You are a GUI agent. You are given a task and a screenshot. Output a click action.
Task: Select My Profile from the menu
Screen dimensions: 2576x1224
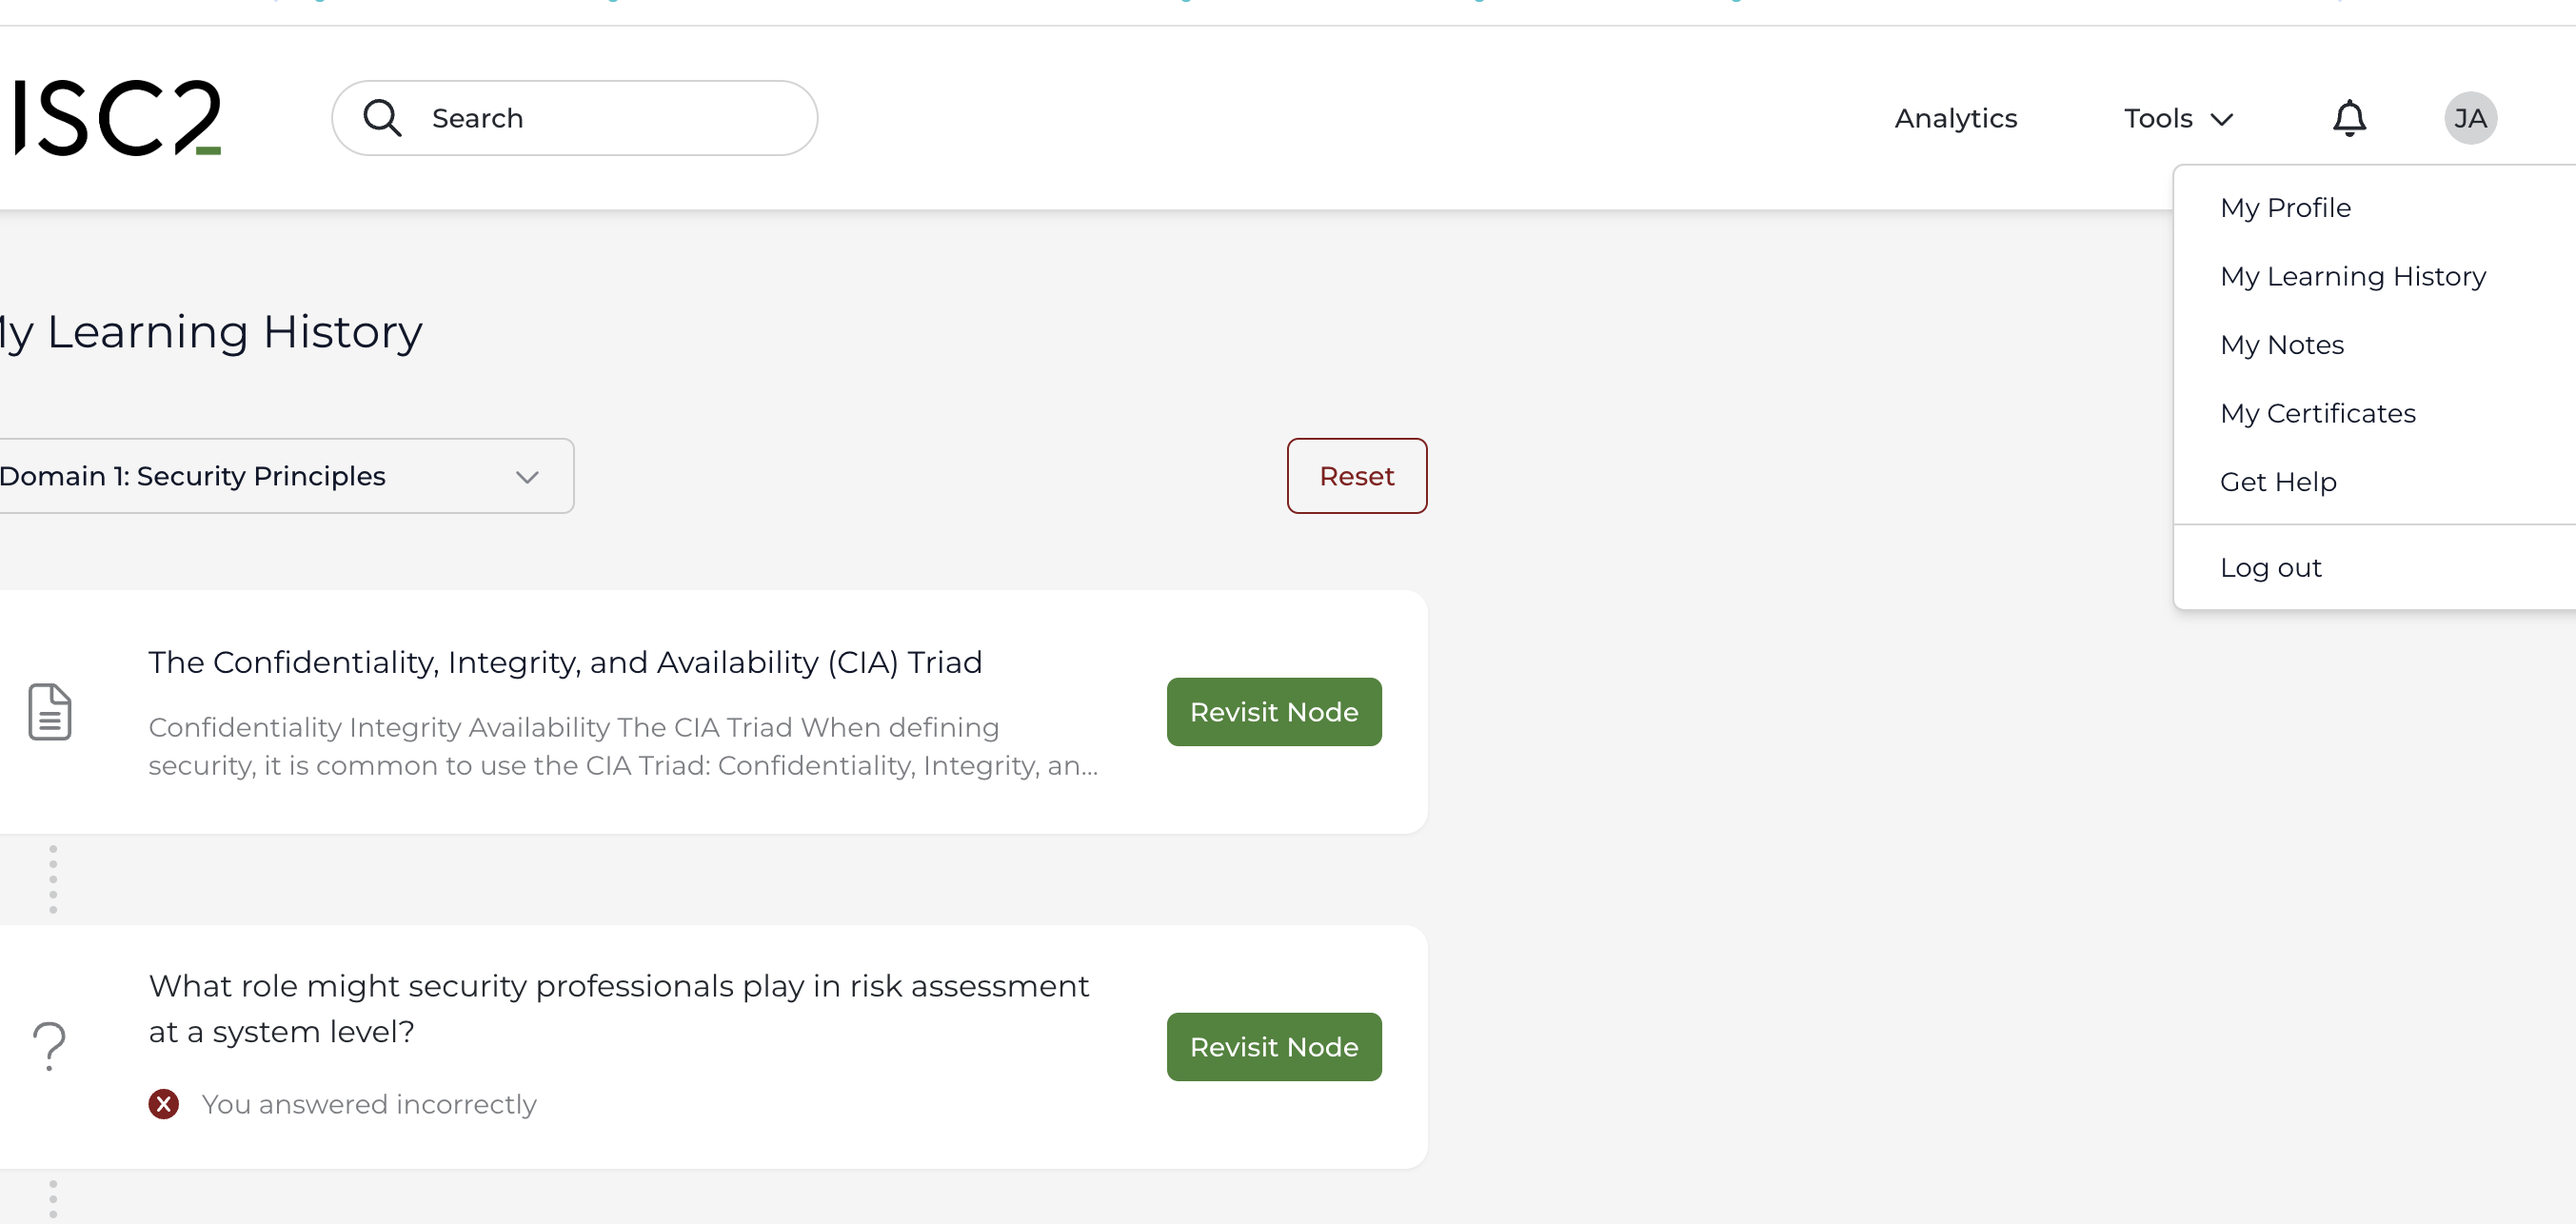click(x=2286, y=207)
